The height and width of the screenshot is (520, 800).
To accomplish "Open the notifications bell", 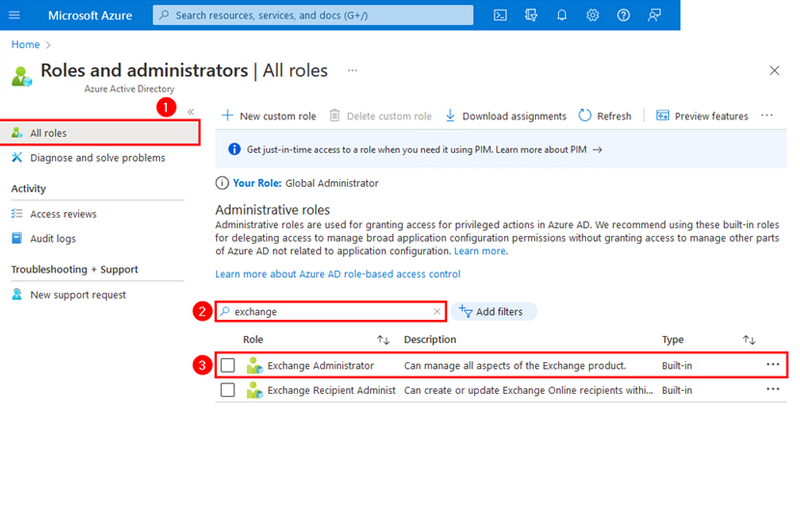I will [562, 15].
